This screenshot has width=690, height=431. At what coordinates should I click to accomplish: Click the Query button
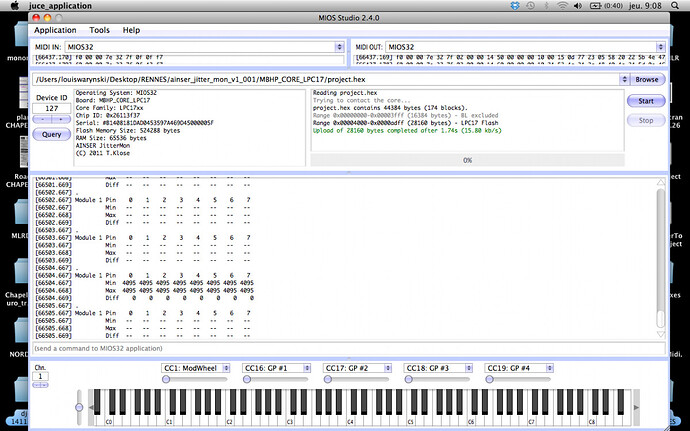[51, 134]
